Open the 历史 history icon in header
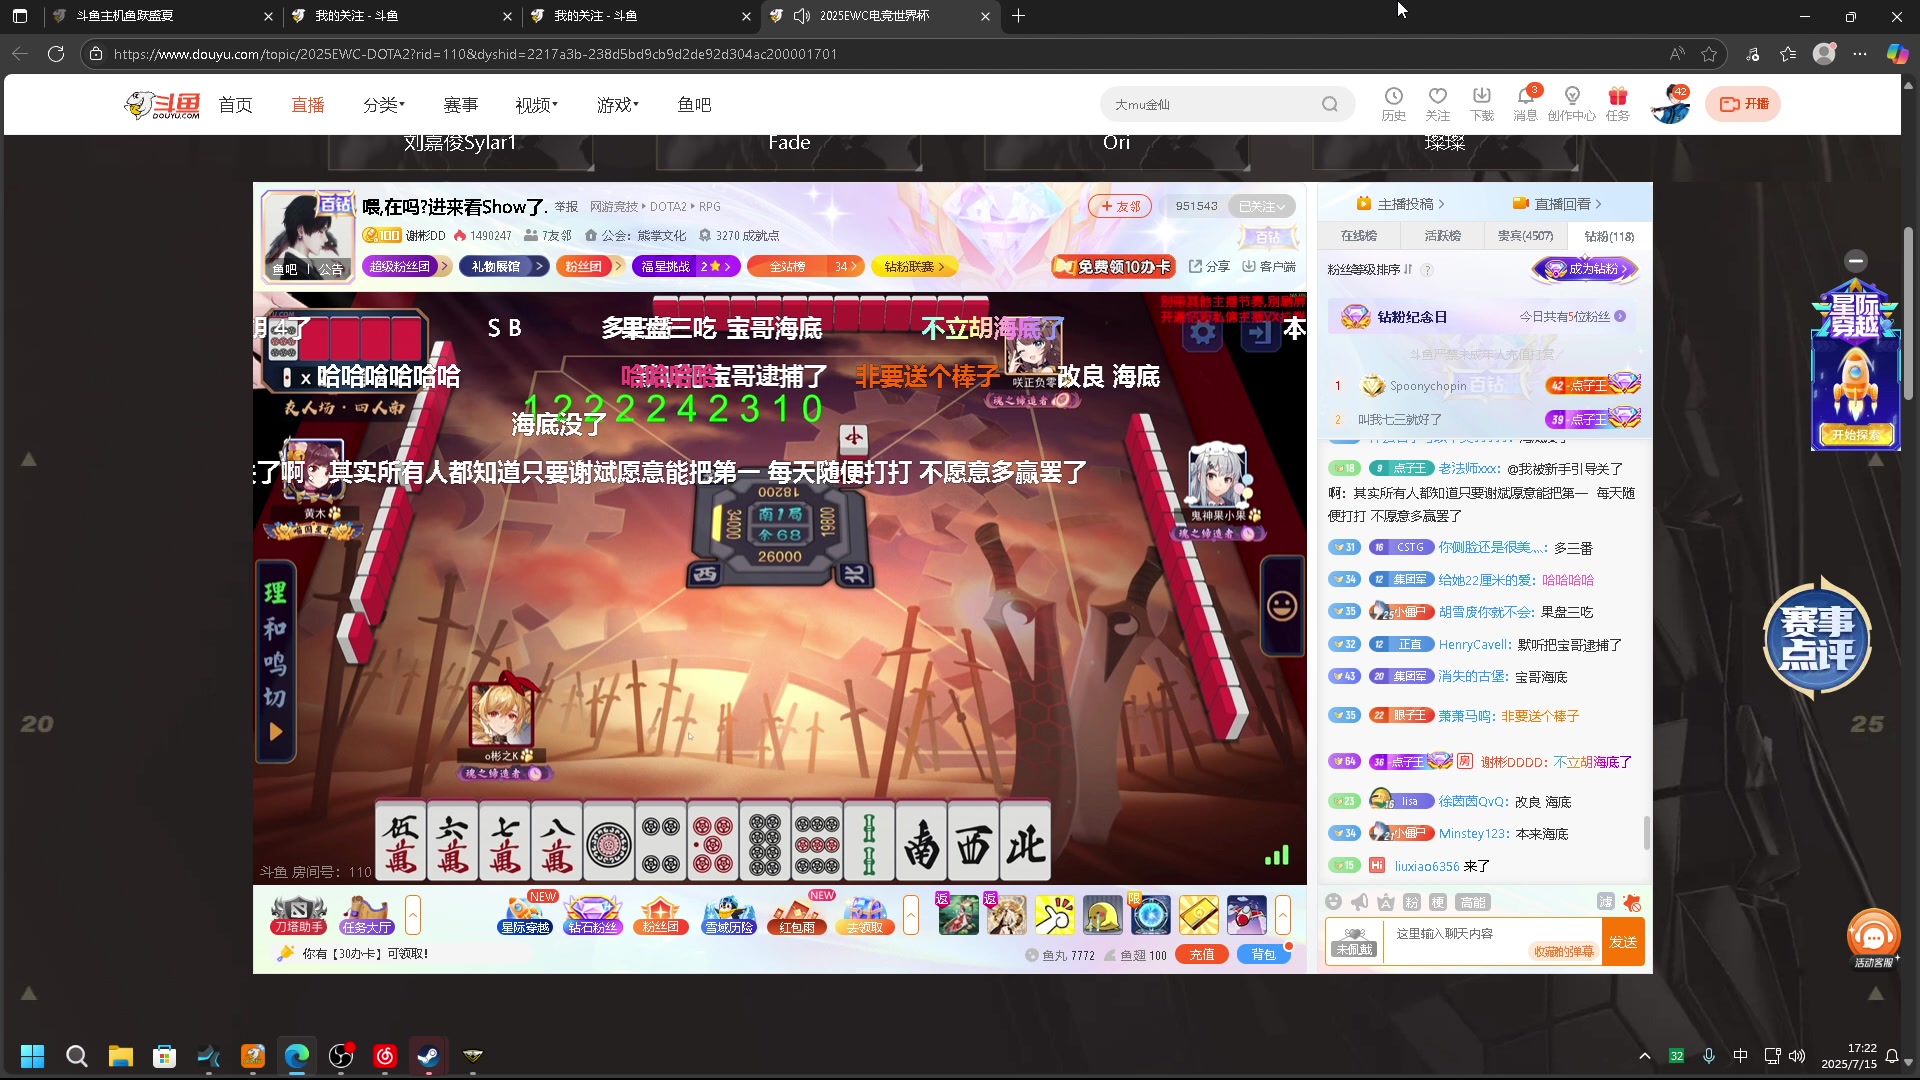The image size is (1920, 1080). click(1393, 103)
